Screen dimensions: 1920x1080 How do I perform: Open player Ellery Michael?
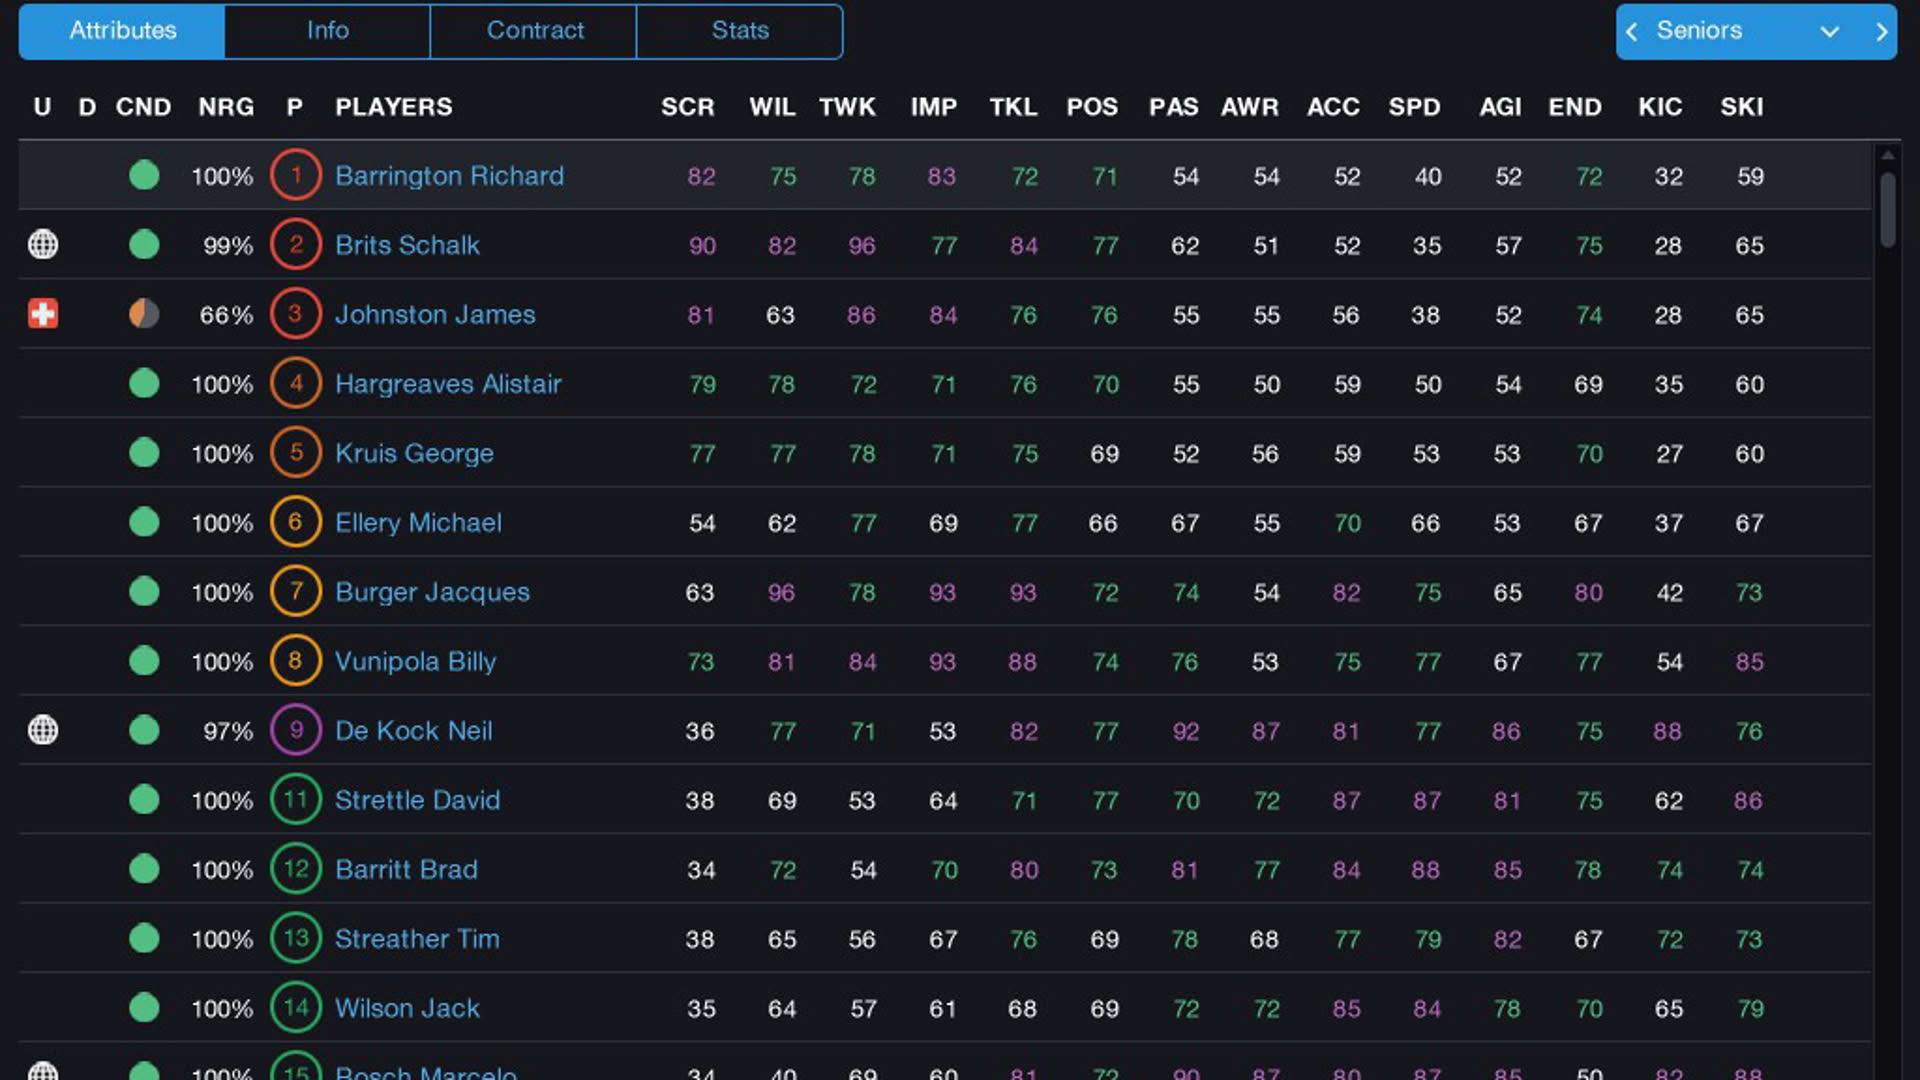click(x=418, y=523)
